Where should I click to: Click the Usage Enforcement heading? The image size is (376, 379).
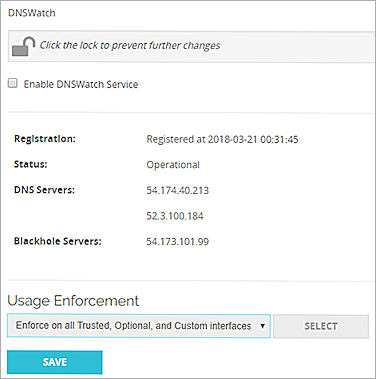tap(73, 301)
